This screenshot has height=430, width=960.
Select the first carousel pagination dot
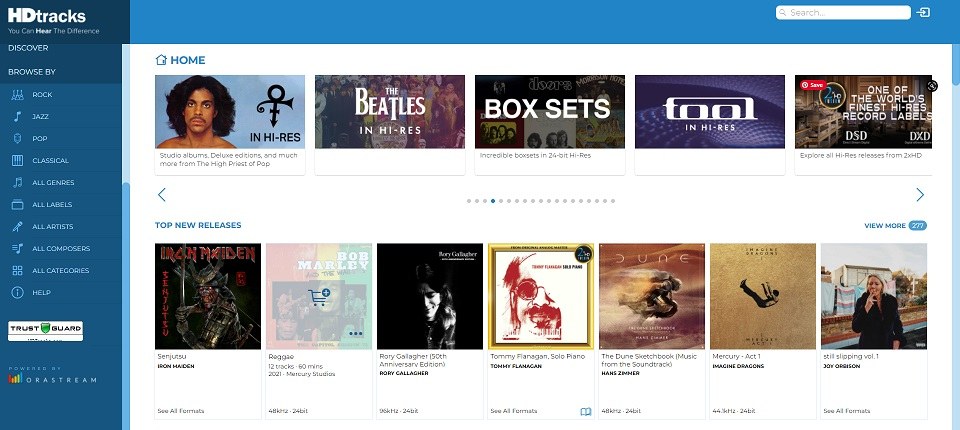pos(469,201)
